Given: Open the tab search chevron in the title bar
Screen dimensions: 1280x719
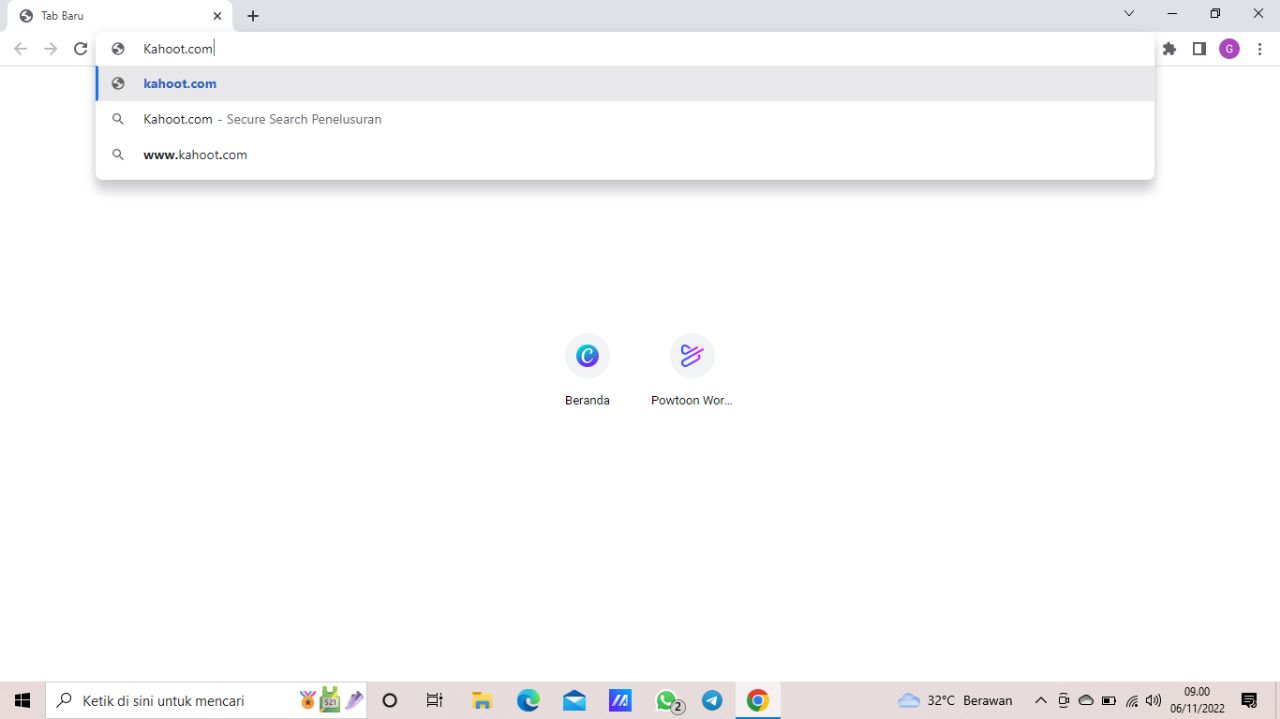Looking at the screenshot, I should (x=1129, y=14).
